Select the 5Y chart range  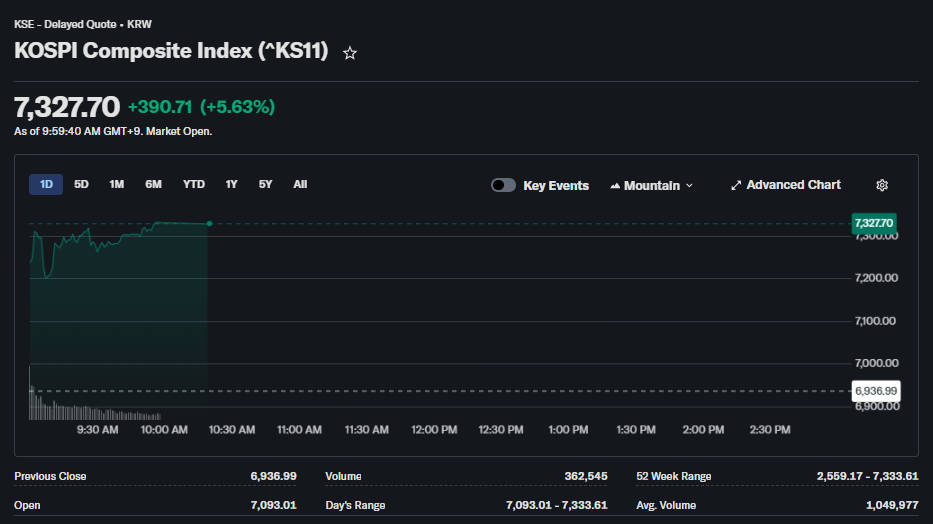(x=265, y=184)
